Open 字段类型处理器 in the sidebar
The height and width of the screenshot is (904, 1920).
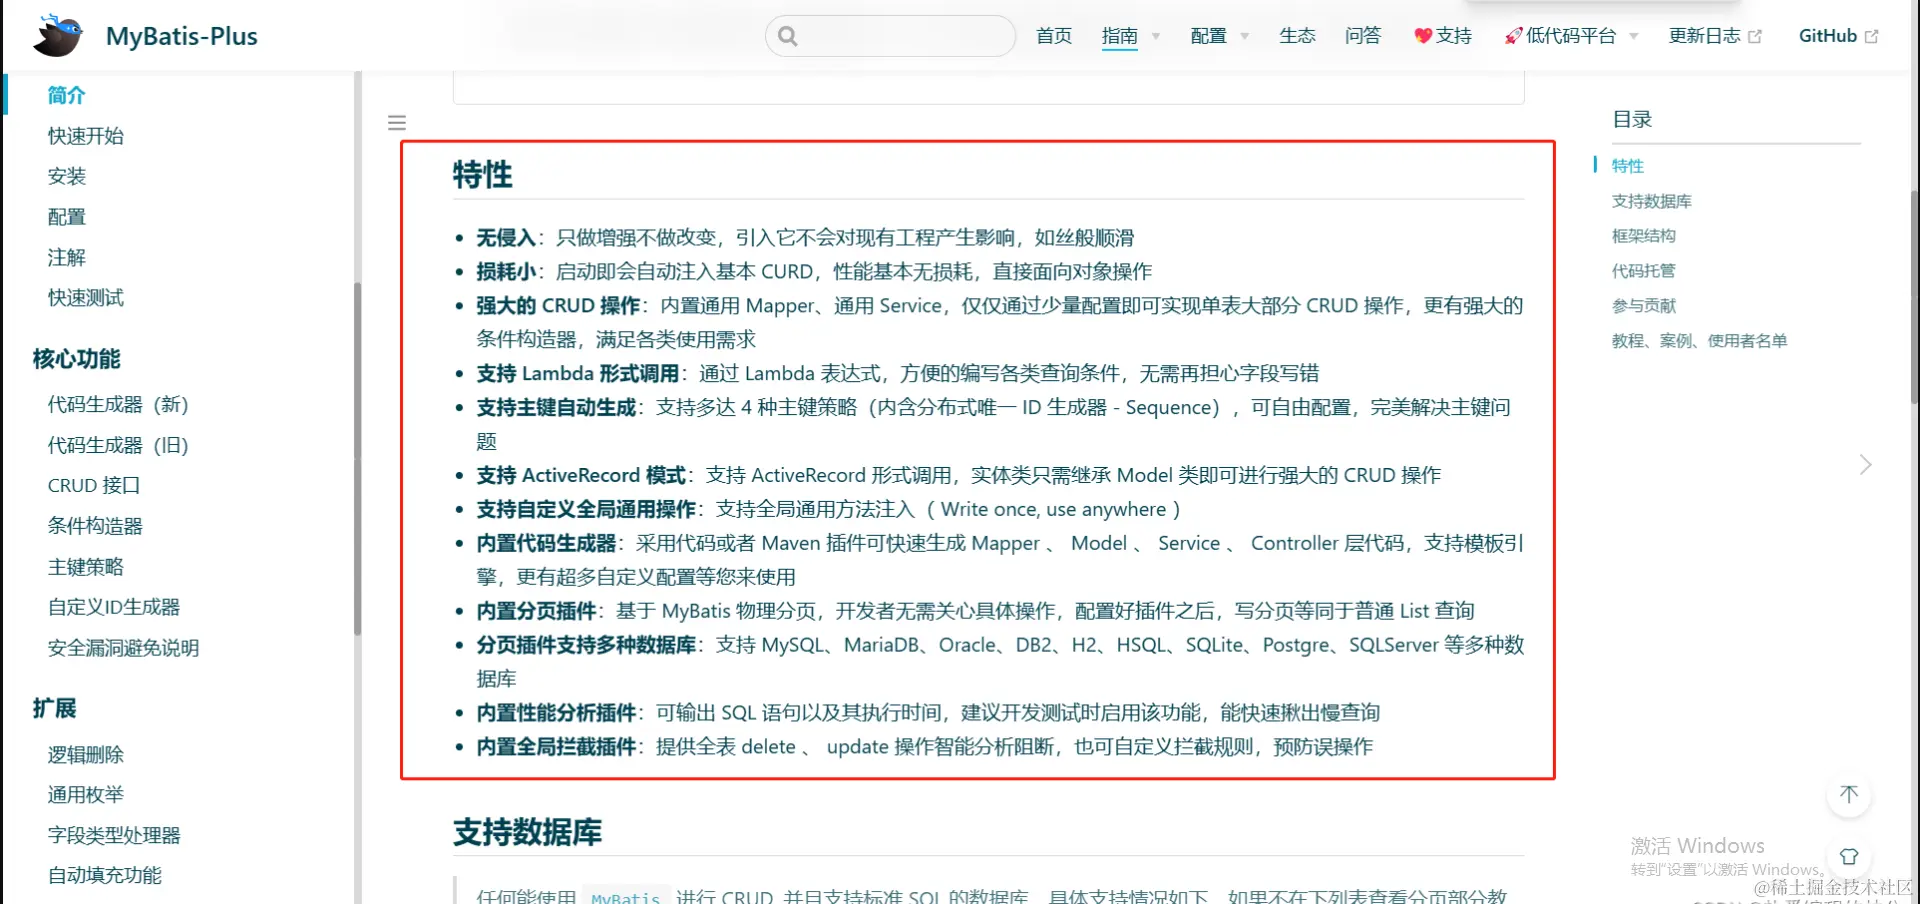tap(114, 836)
